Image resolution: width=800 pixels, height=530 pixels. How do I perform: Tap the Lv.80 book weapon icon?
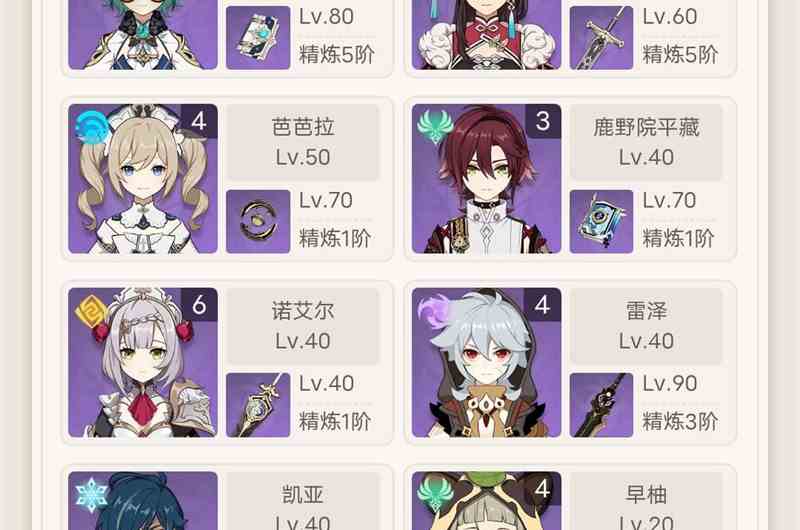coord(258,38)
